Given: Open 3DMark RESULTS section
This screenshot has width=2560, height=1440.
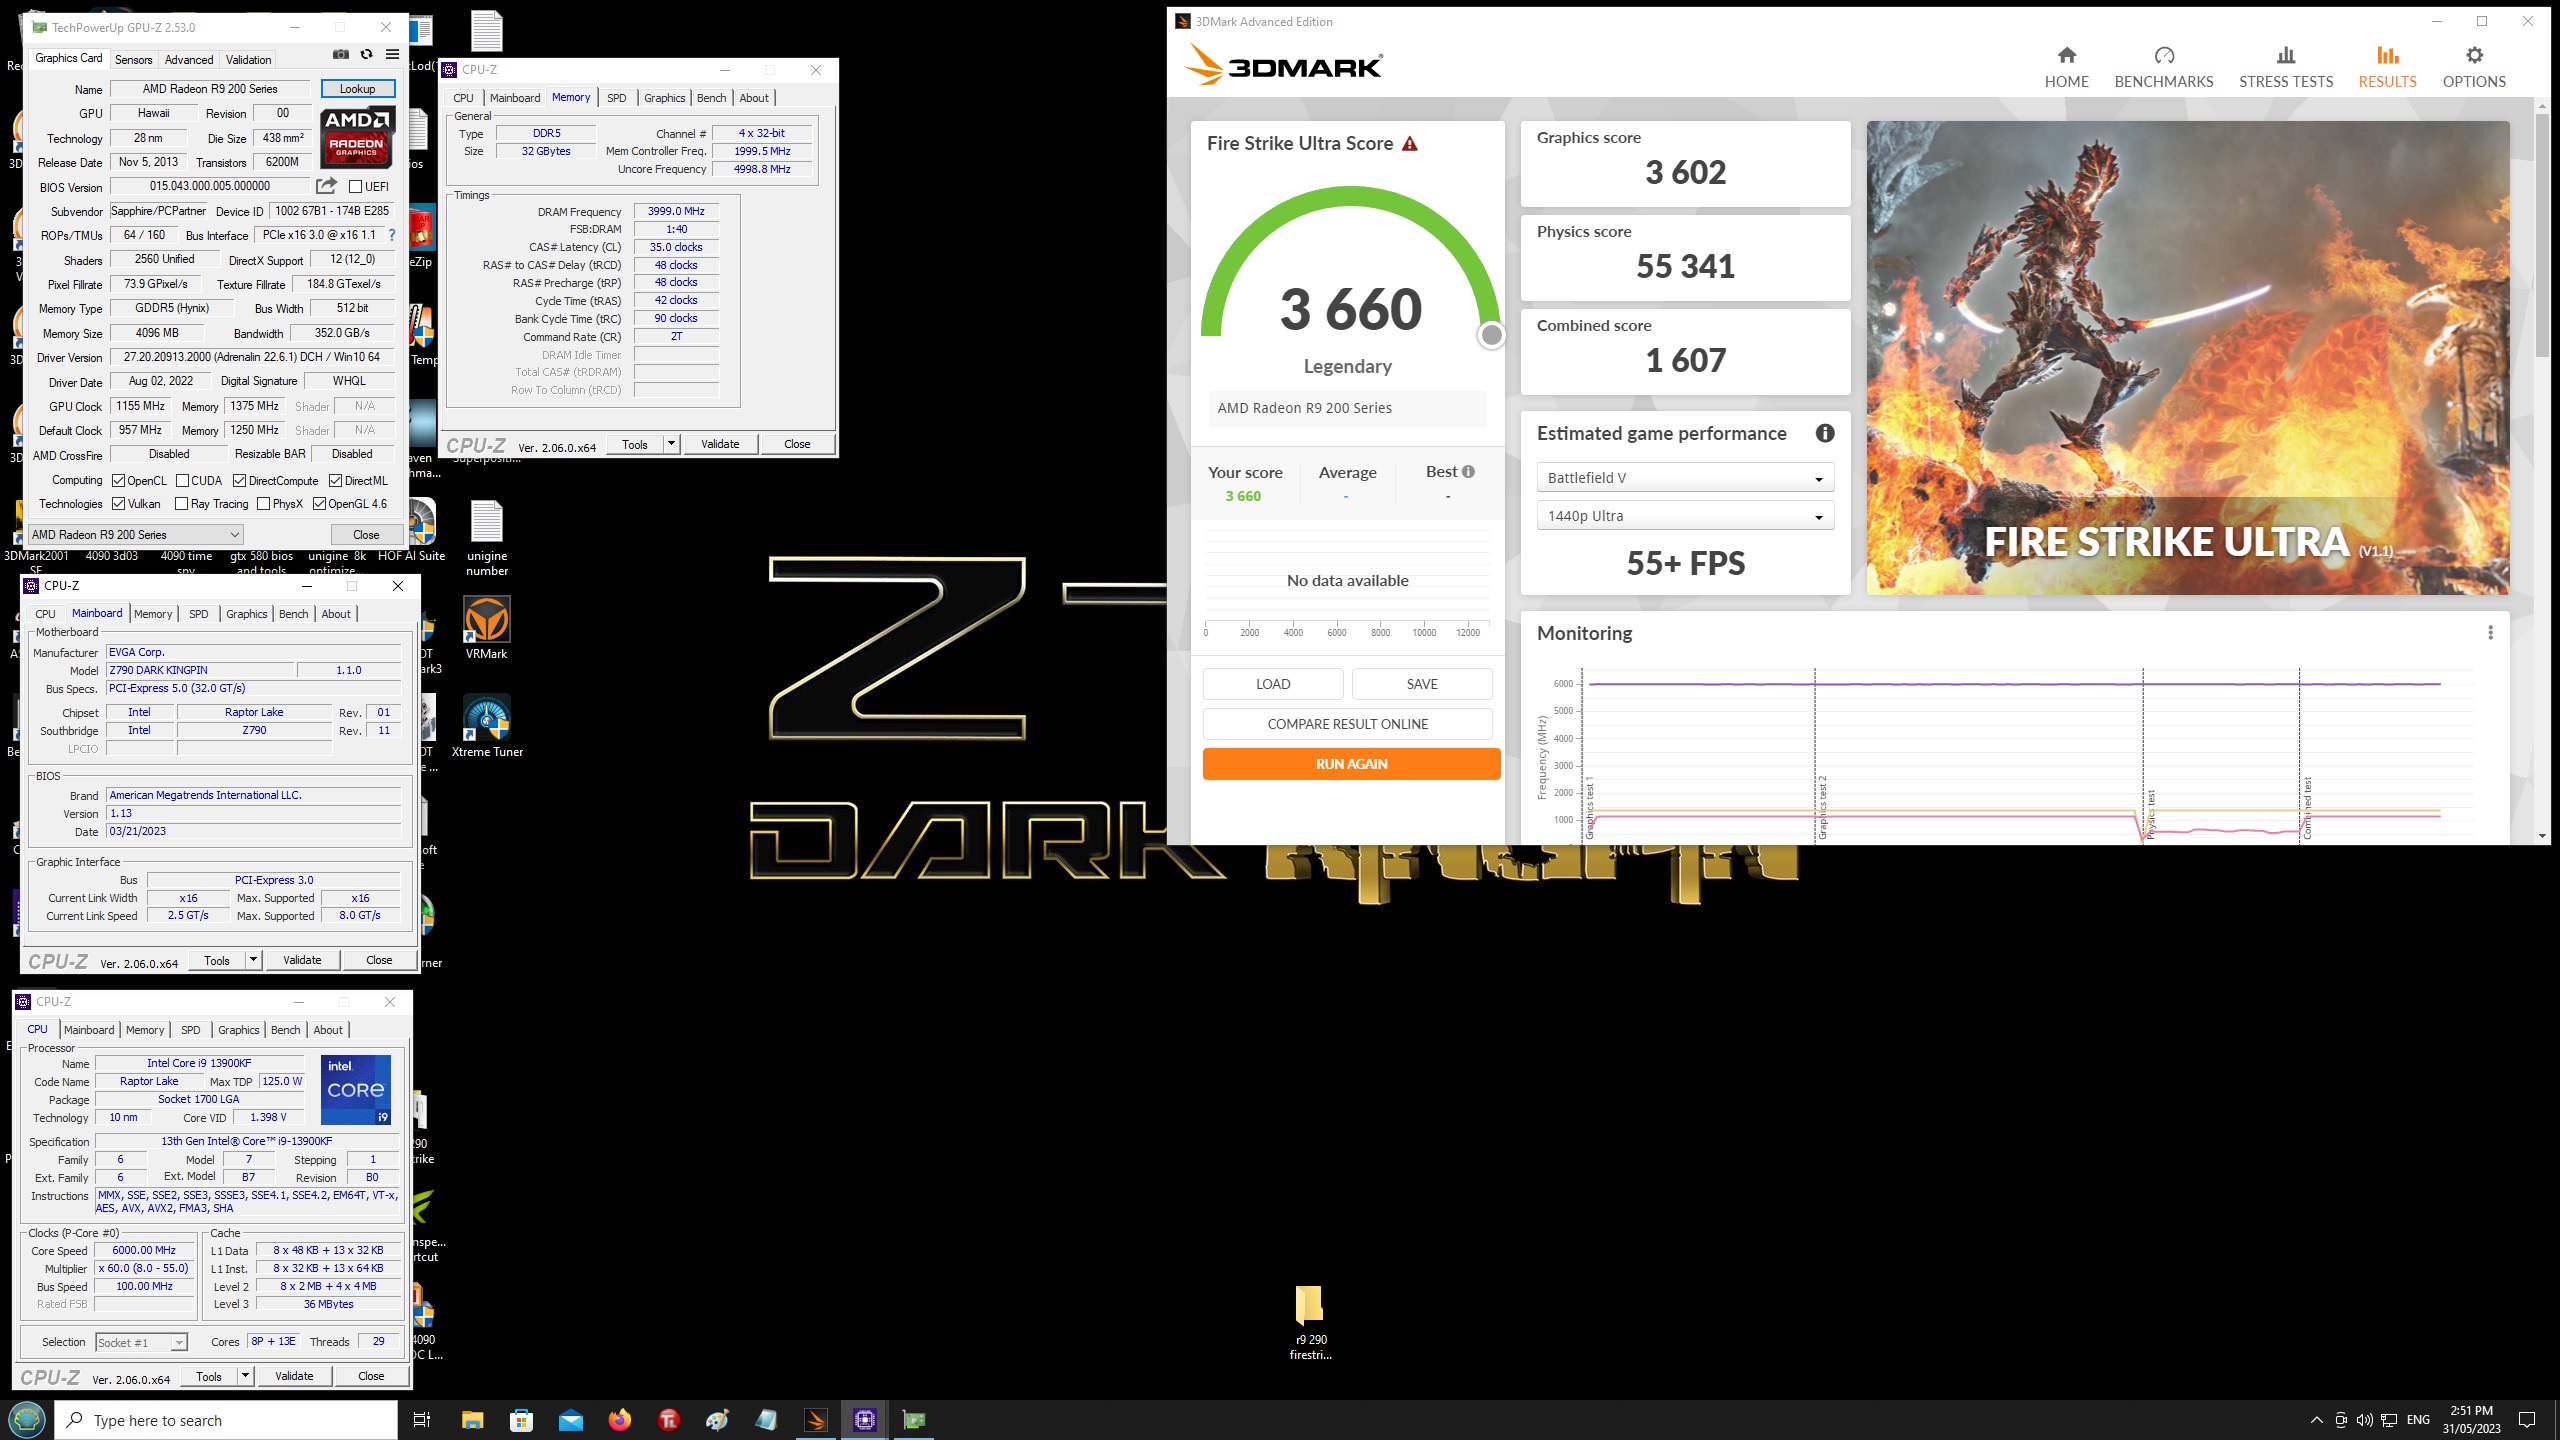Looking at the screenshot, I should point(2388,67).
